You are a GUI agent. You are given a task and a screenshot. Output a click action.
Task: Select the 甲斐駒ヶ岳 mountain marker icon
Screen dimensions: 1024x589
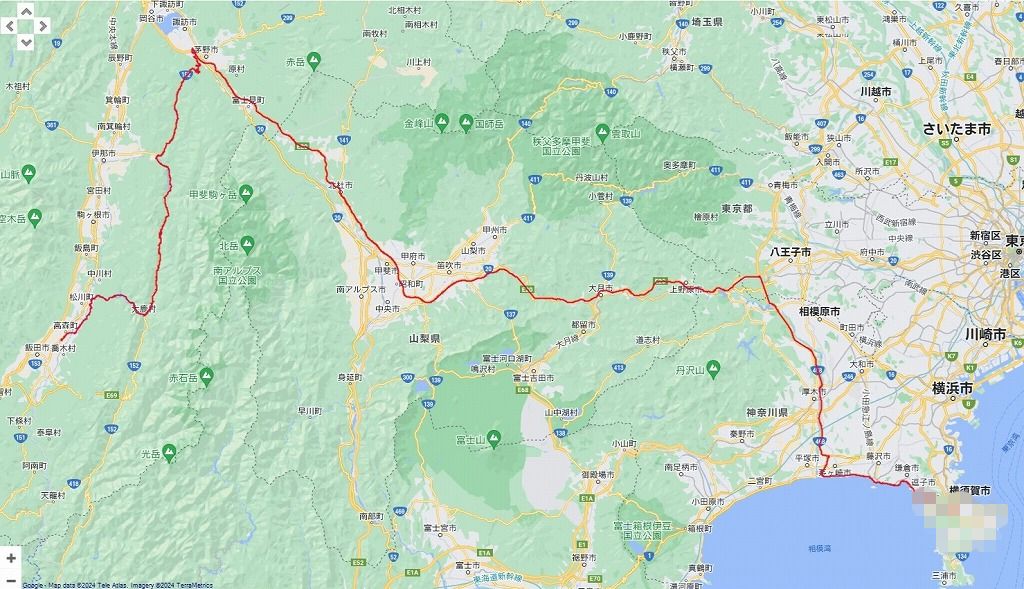248,191
